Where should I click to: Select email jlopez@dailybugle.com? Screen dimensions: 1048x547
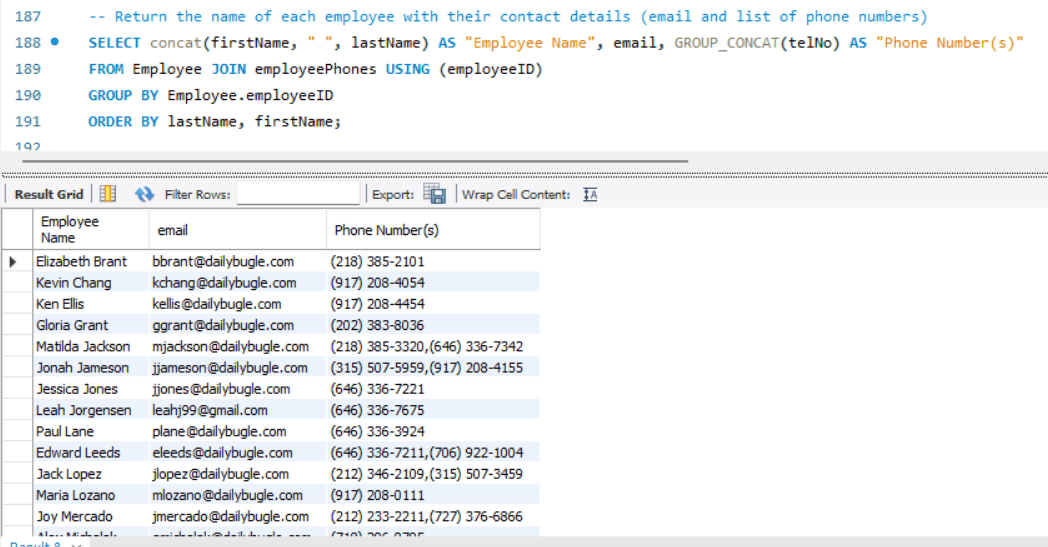[x=238, y=474]
